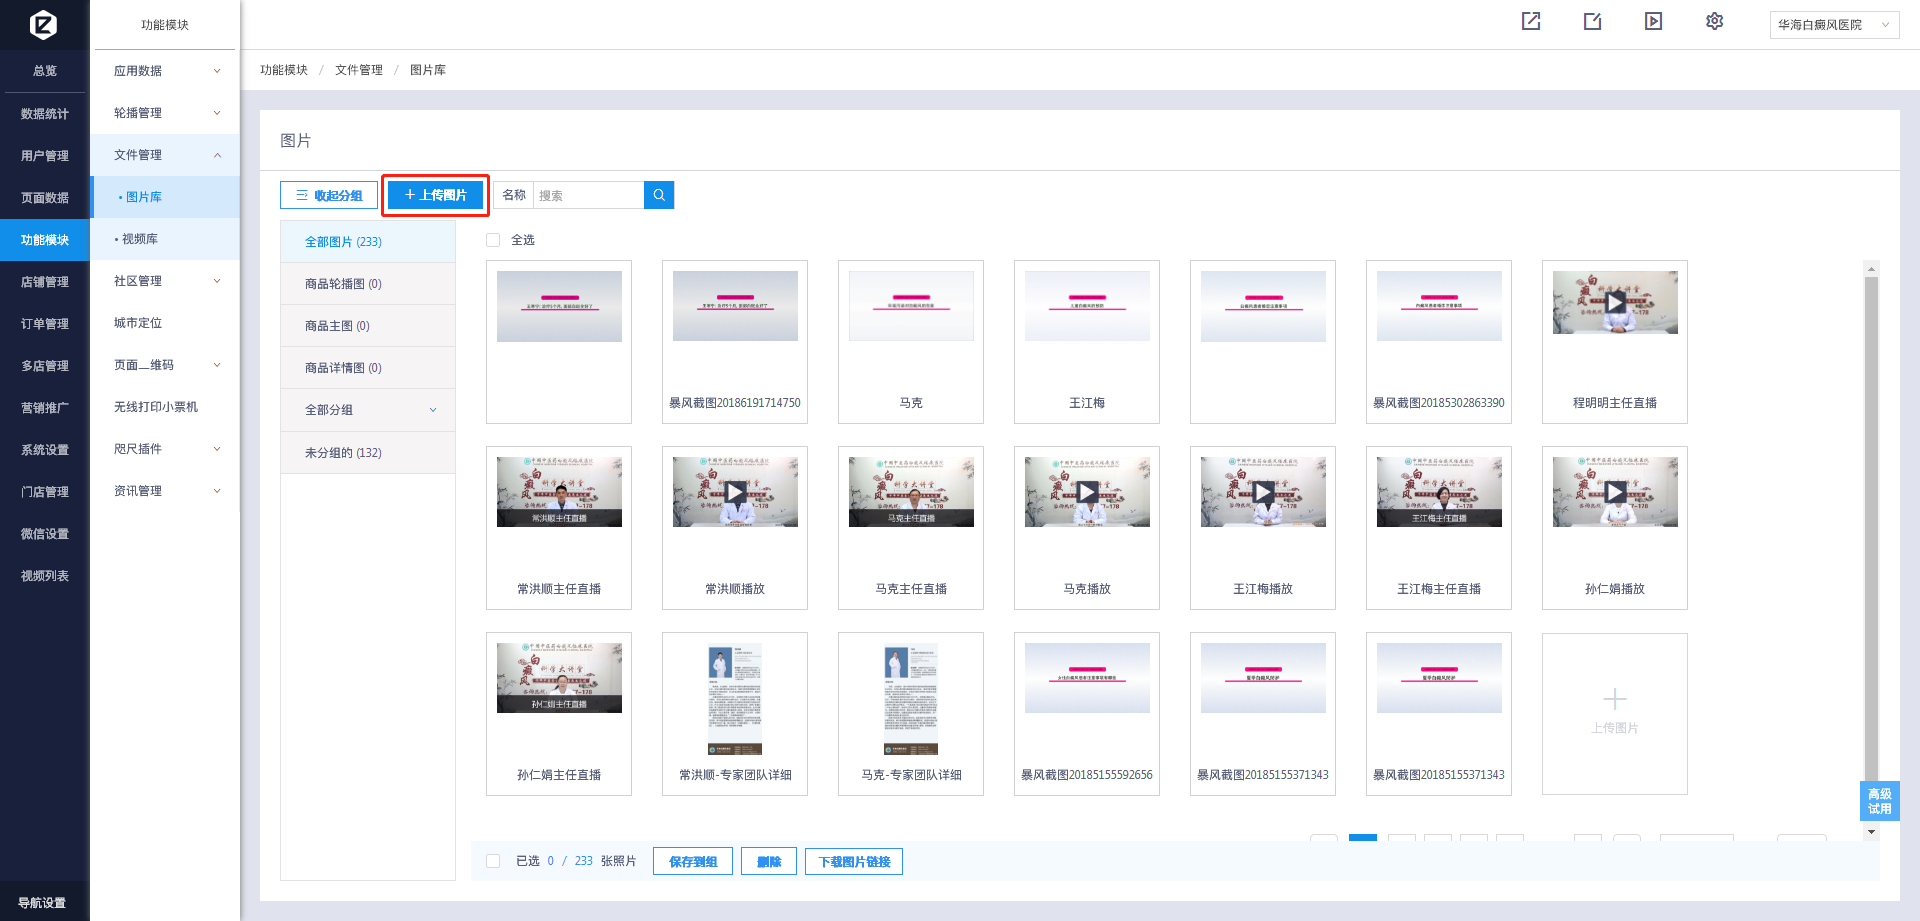
Task: Click the open-in-new-window icon in the top bar
Action: tap(1531, 21)
